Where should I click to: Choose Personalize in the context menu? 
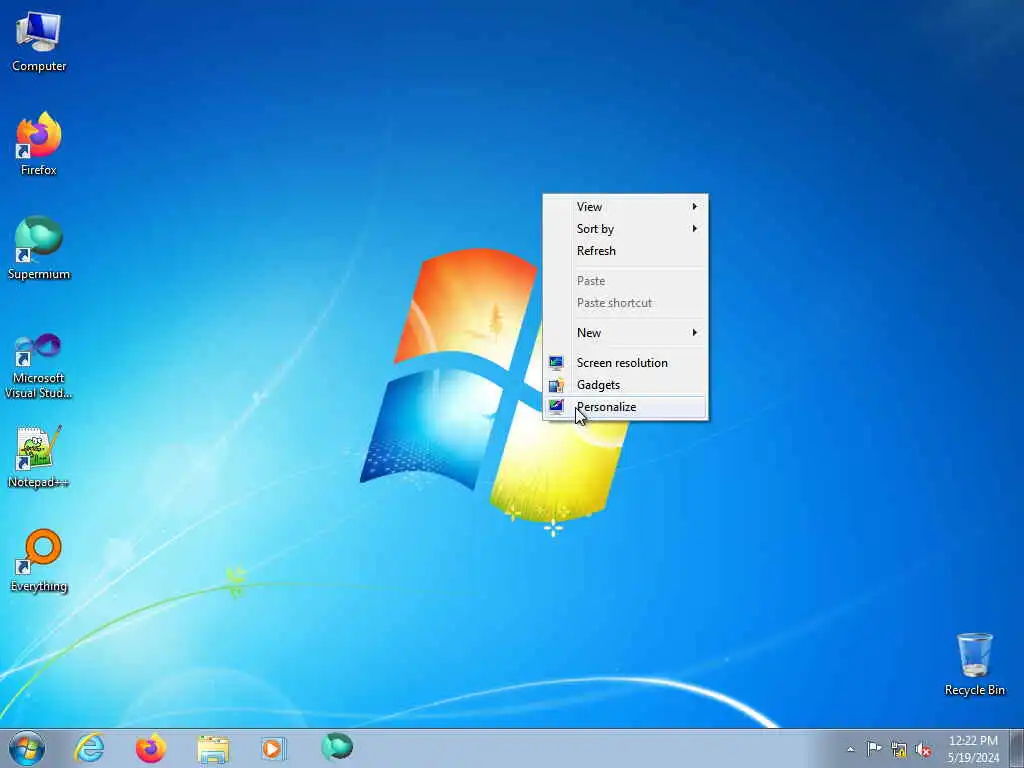(x=626, y=407)
